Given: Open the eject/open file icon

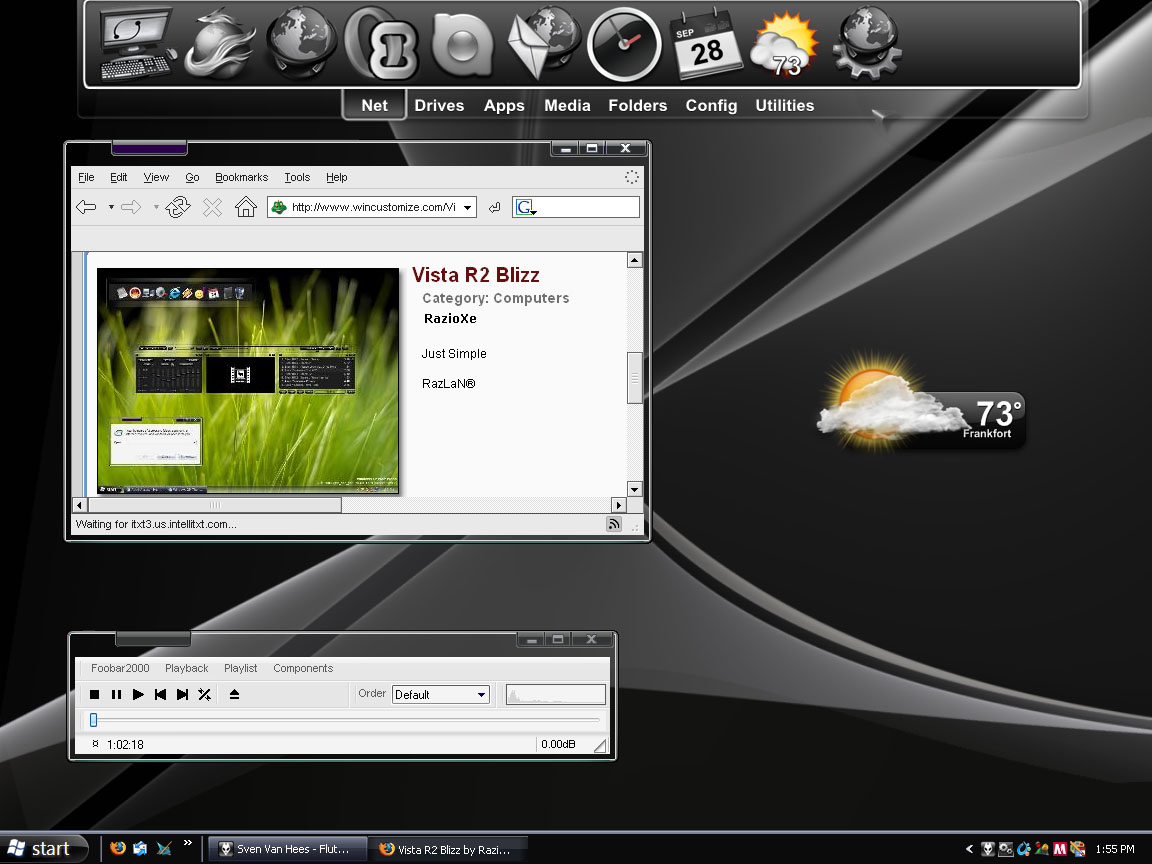Looking at the screenshot, I should pyautogui.click(x=234, y=694).
